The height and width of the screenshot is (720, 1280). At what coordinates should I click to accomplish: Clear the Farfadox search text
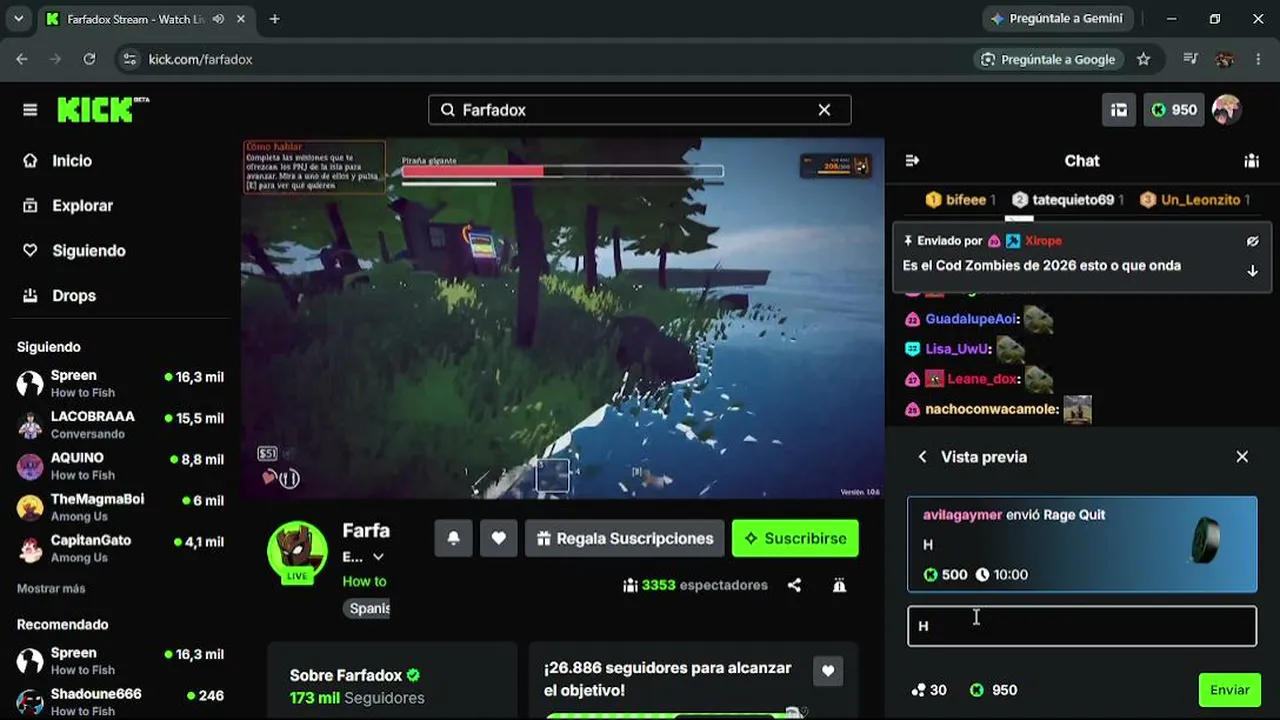tap(824, 110)
